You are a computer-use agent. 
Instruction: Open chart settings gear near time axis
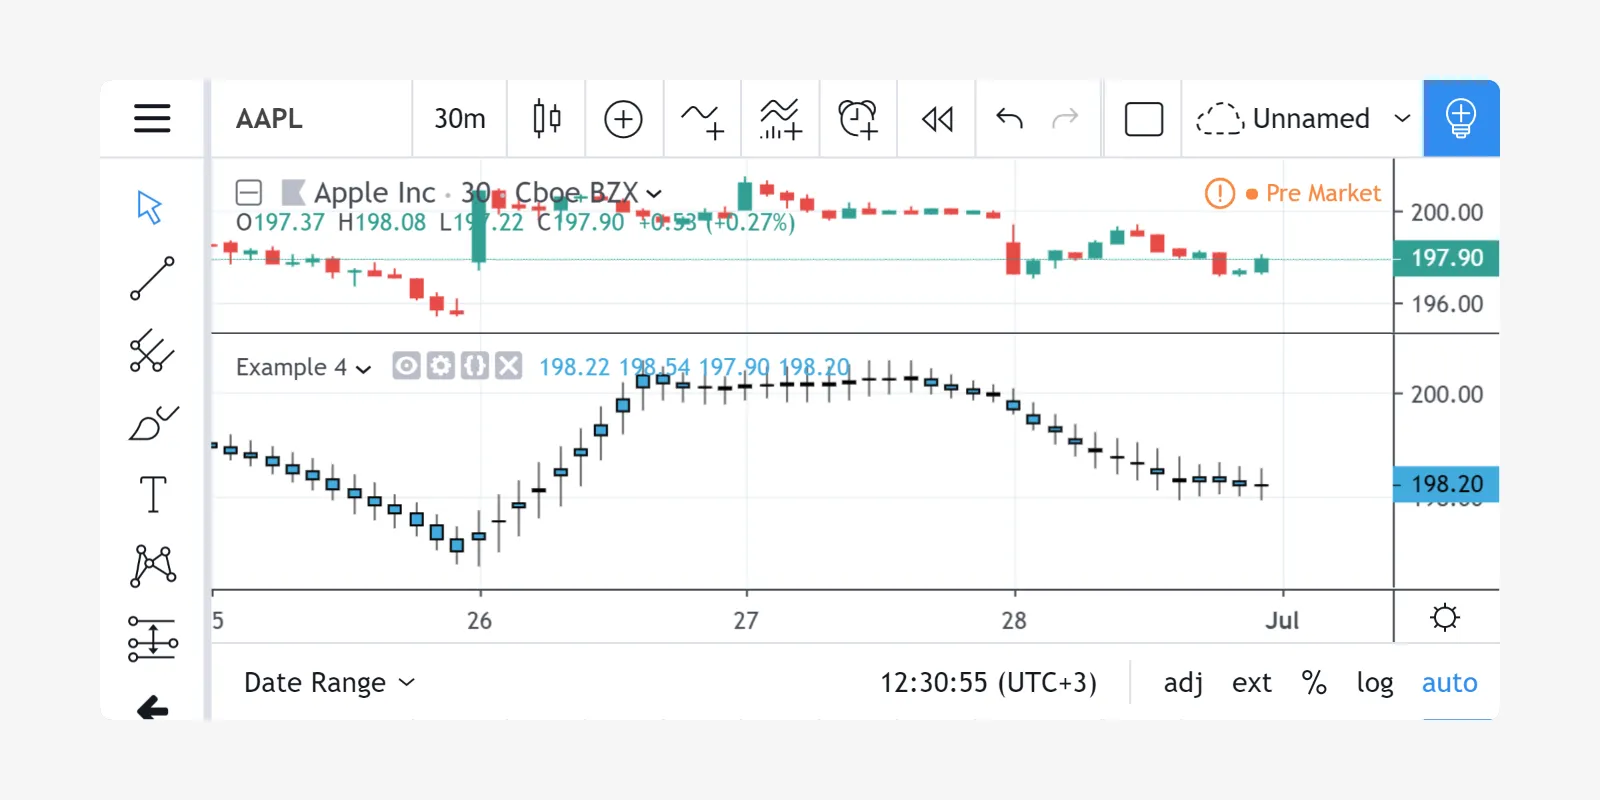1445,617
